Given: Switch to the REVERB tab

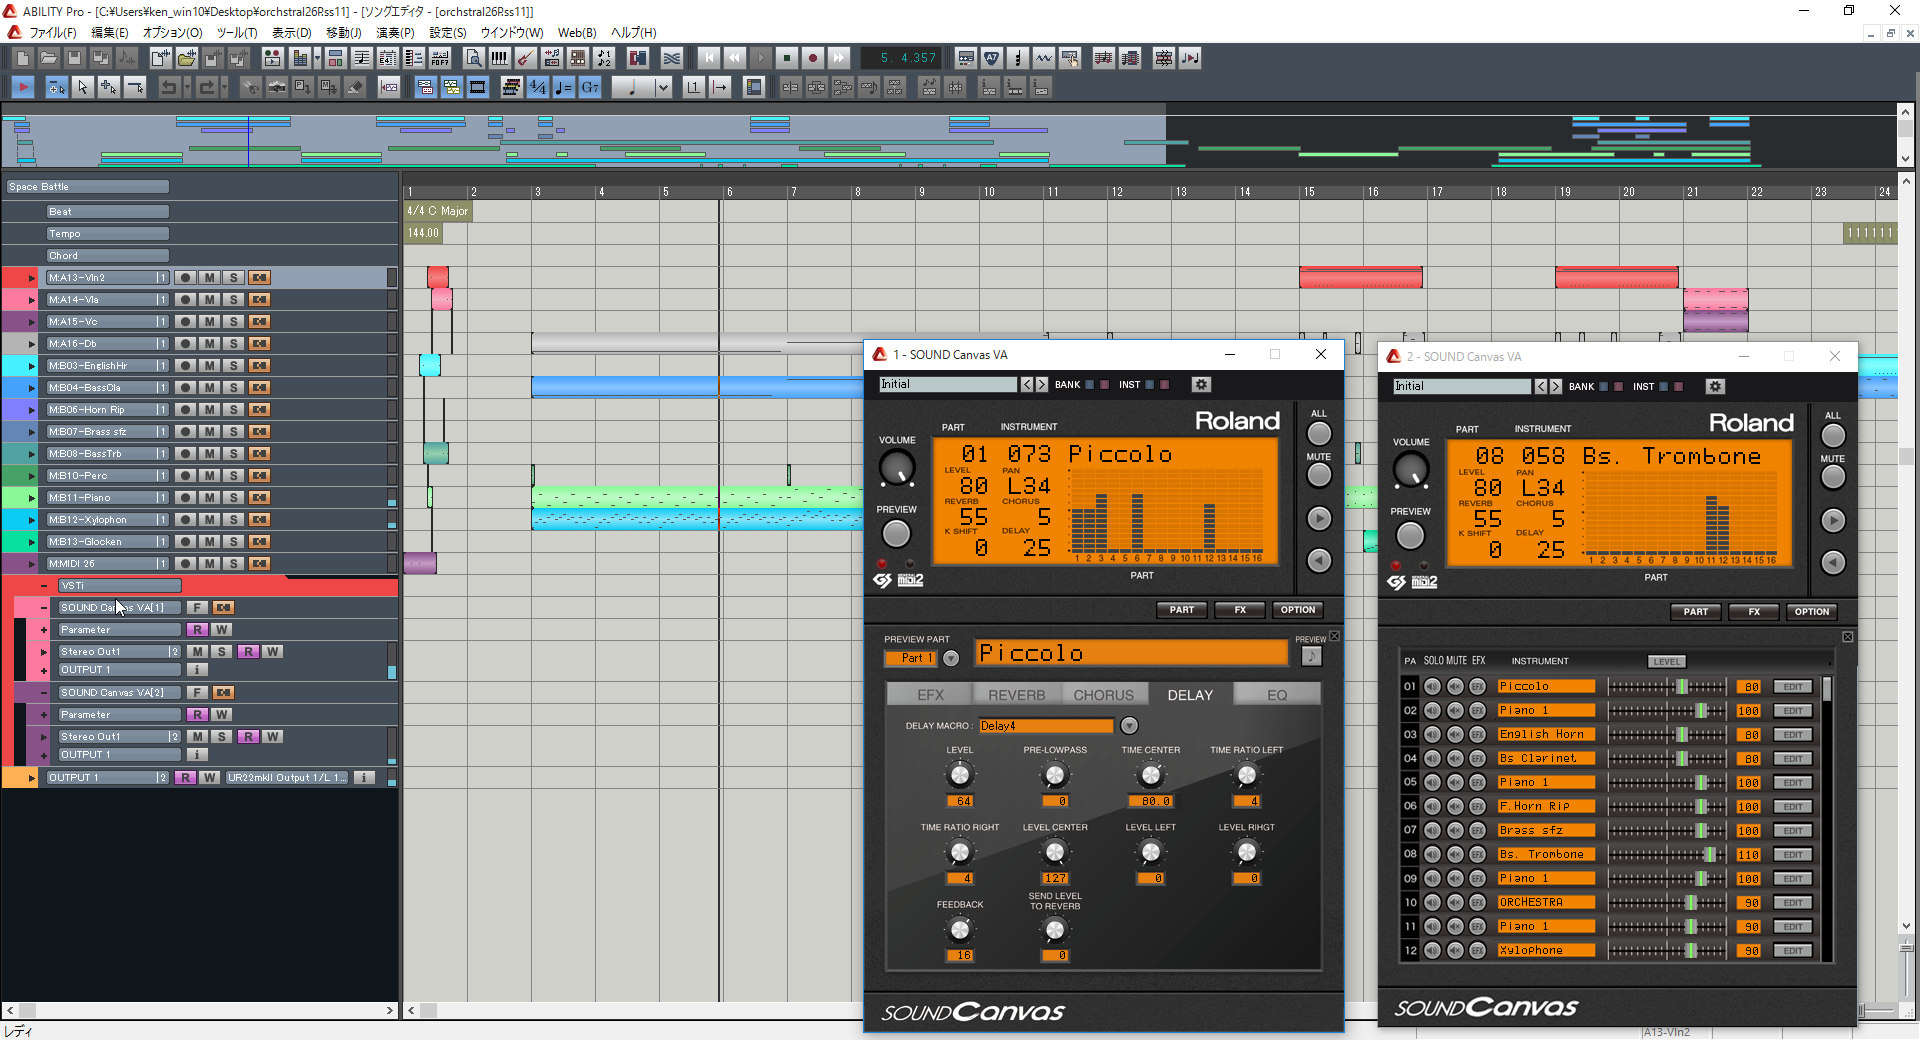Looking at the screenshot, I should tap(1016, 695).
